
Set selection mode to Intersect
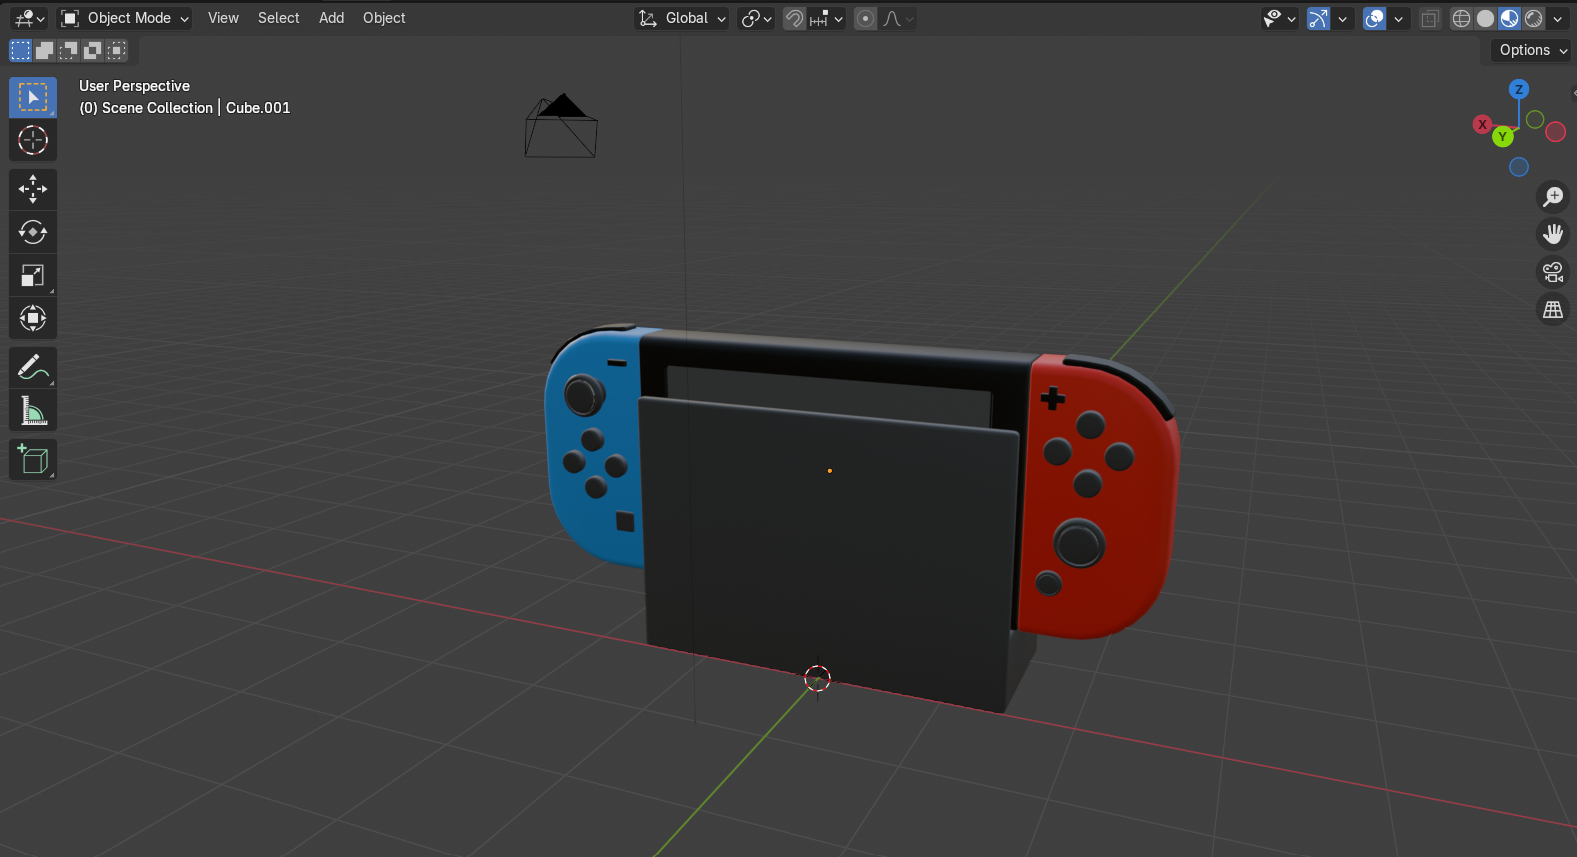click(116, 50)
